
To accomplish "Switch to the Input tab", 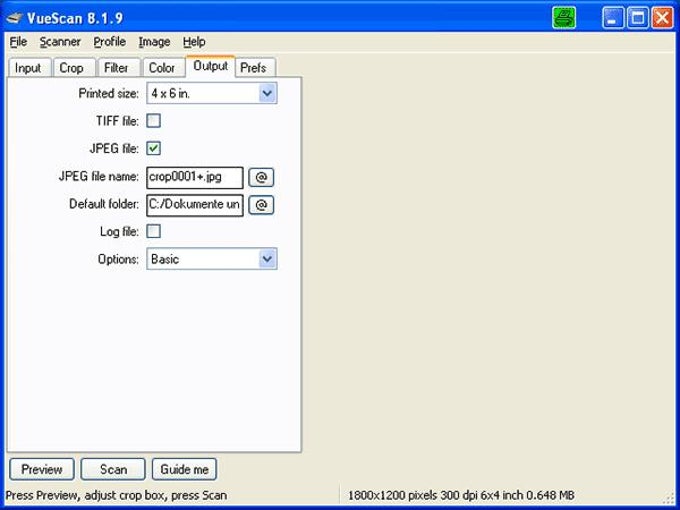I will (29, 68).
